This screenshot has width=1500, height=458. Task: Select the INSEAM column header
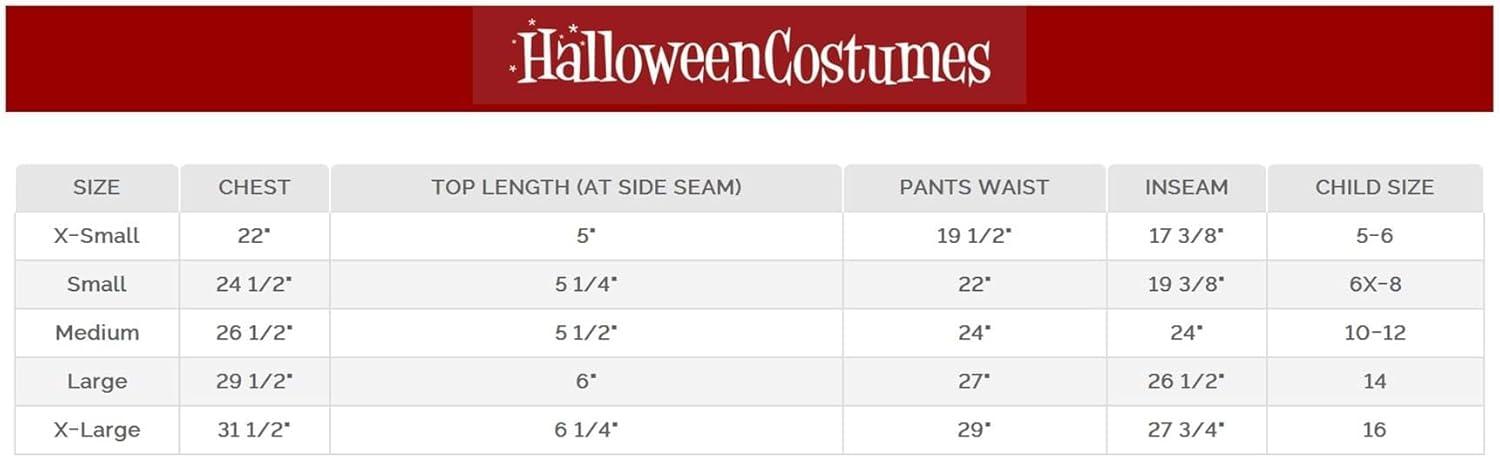click(1186, 187)
